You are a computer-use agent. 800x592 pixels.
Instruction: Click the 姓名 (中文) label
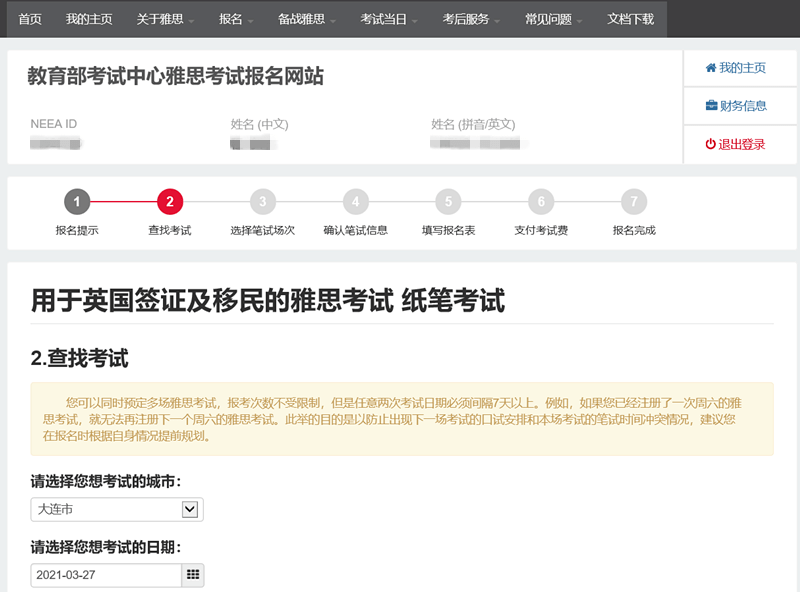pos(259,124)
